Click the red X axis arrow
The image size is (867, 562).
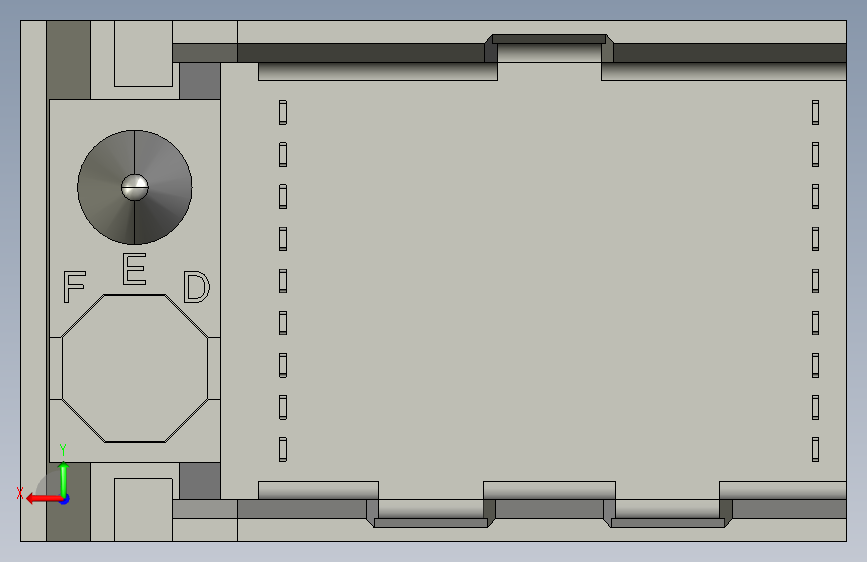[x=43, y=499]
